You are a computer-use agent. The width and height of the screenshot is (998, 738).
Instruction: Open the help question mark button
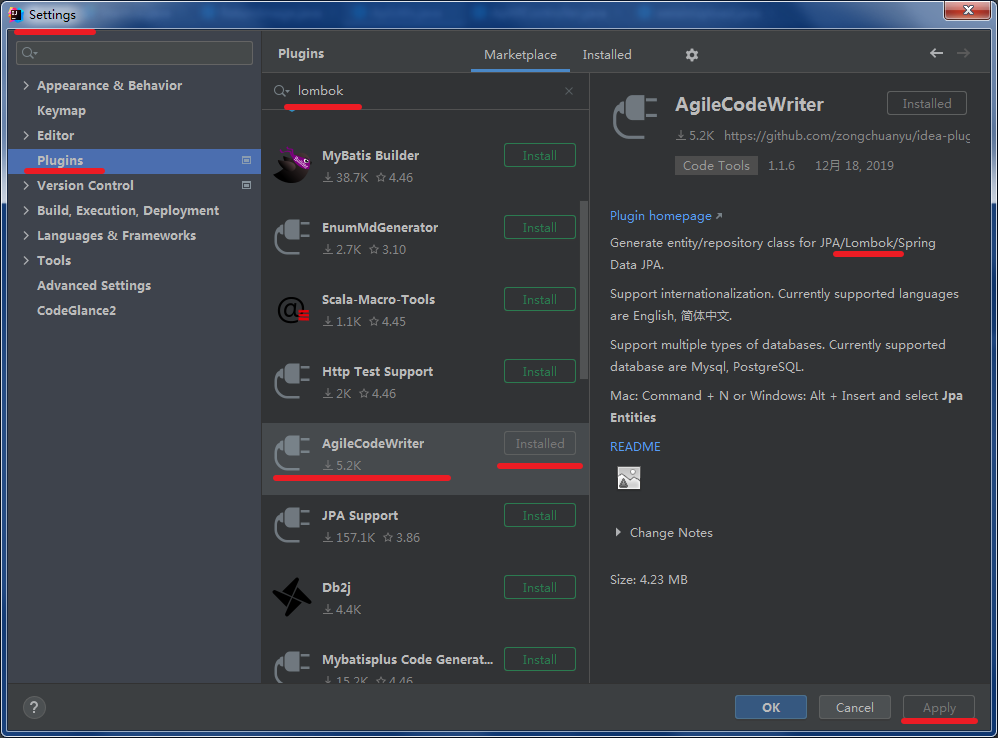pos(34,707)
